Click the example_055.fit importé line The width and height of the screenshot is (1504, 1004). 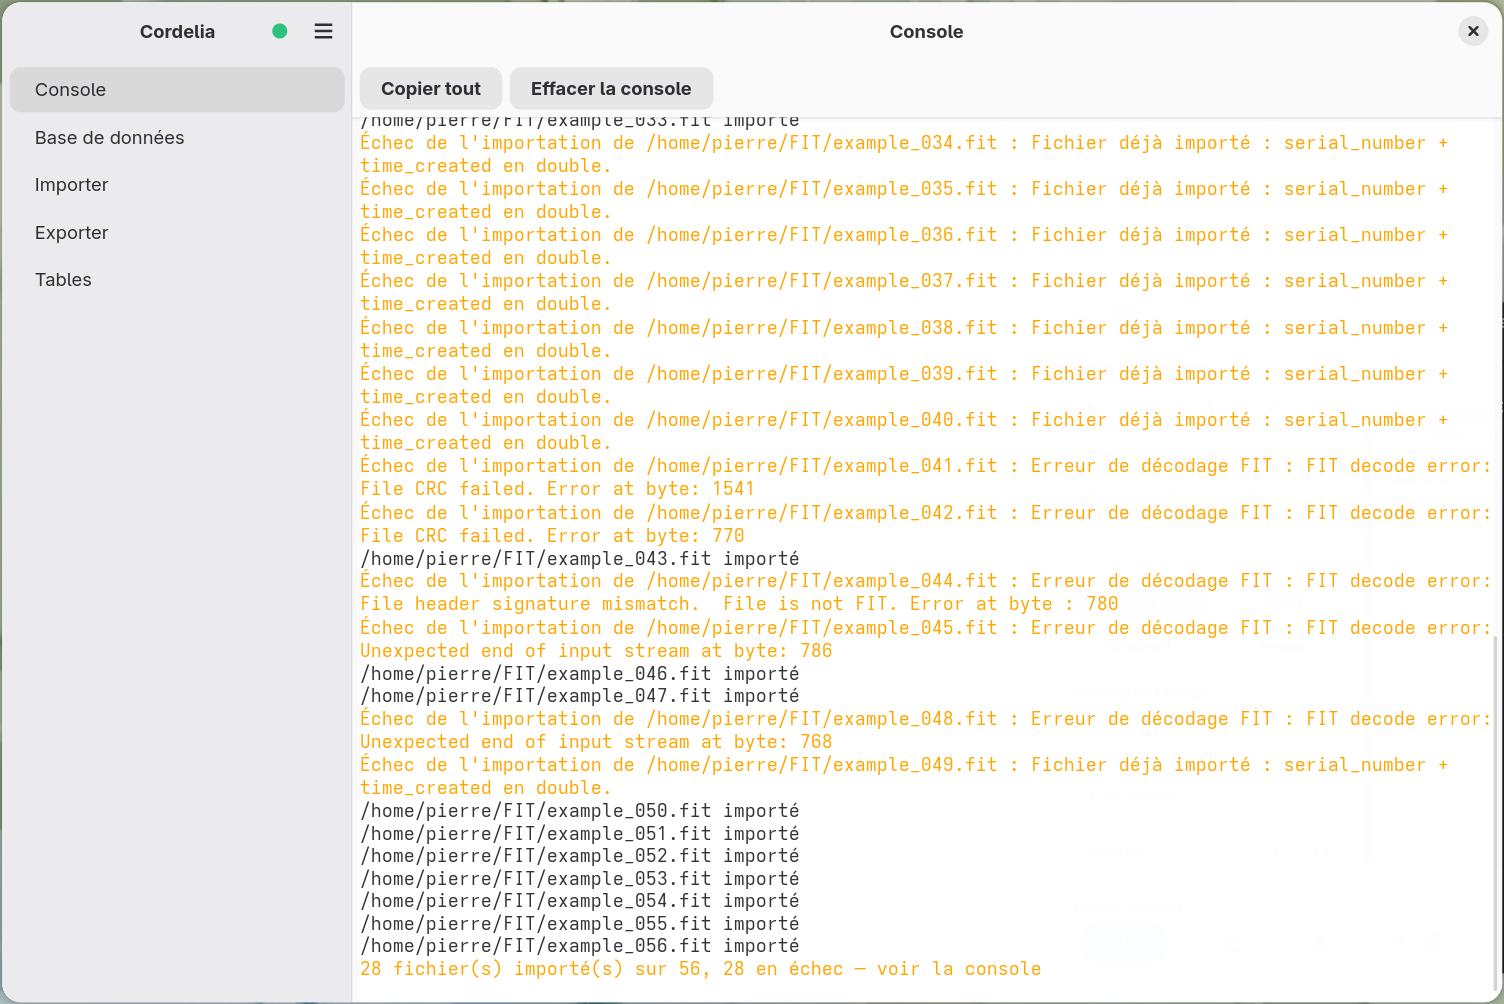[x=580, y=924]
